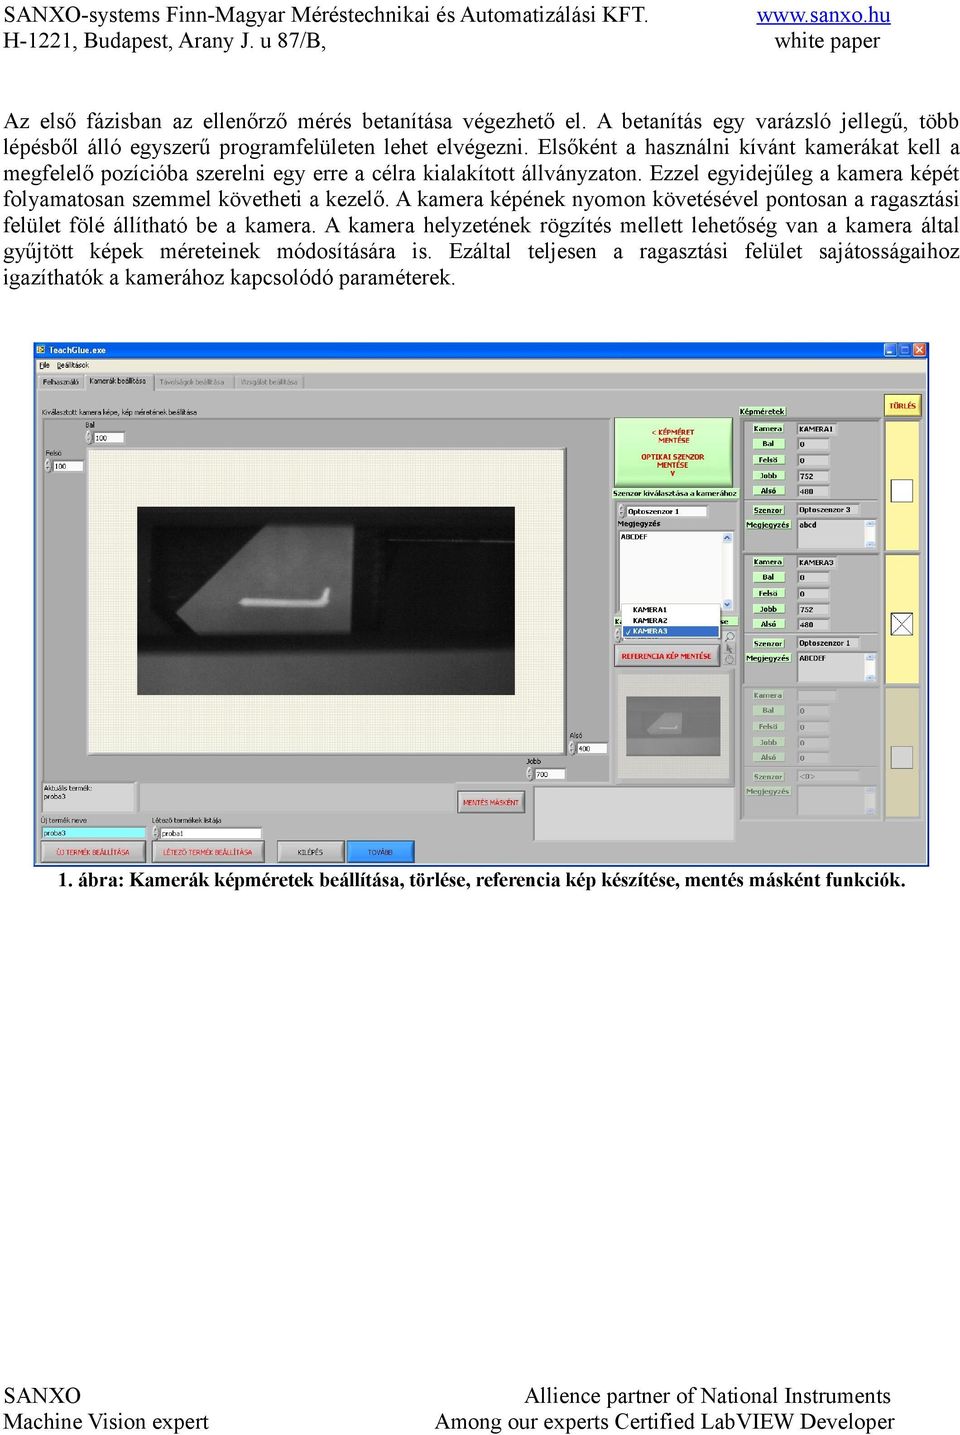The height and width of the screenshot is (1435, 960).
Task: Open the Távolságok beállítása tab
Action: (192, 382)
